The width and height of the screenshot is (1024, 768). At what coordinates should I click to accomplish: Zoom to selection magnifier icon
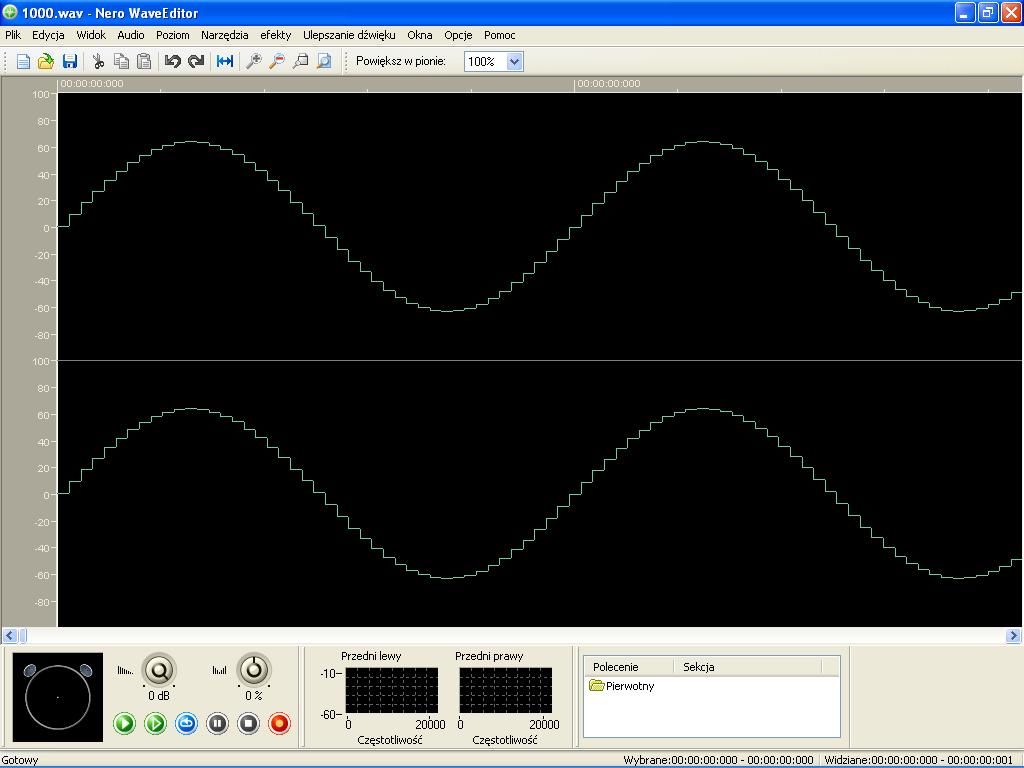300,61
